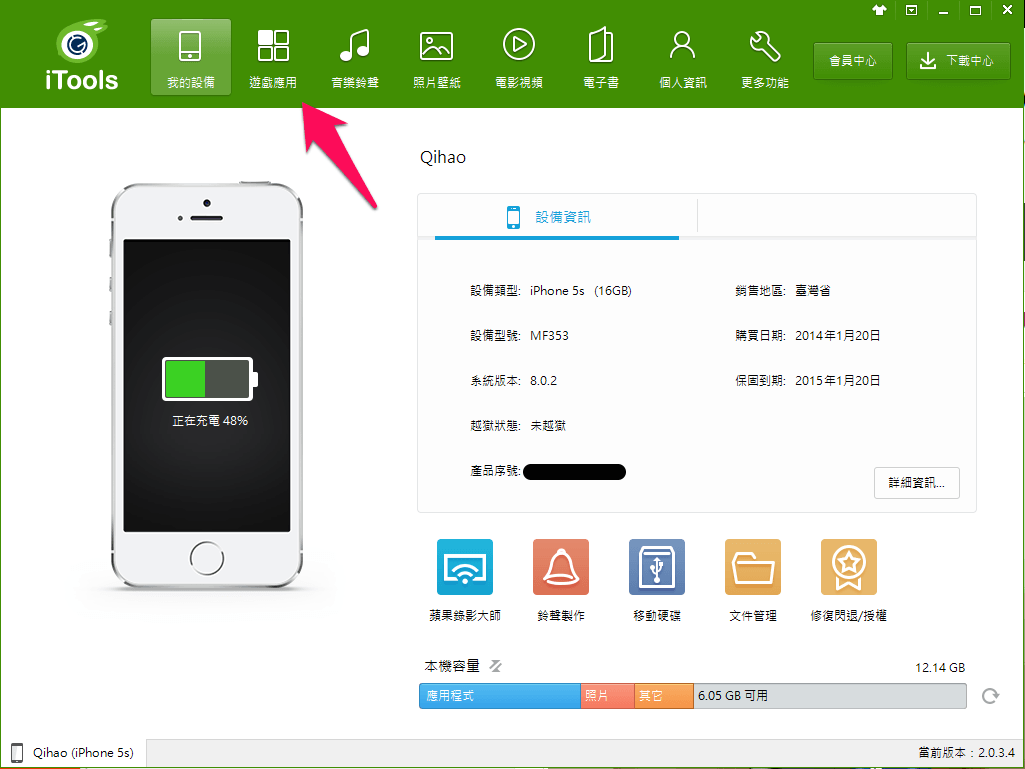Open 移動硬碟 portable disk tool
This screenshot has height=769, width=1025.
[657, 581]
